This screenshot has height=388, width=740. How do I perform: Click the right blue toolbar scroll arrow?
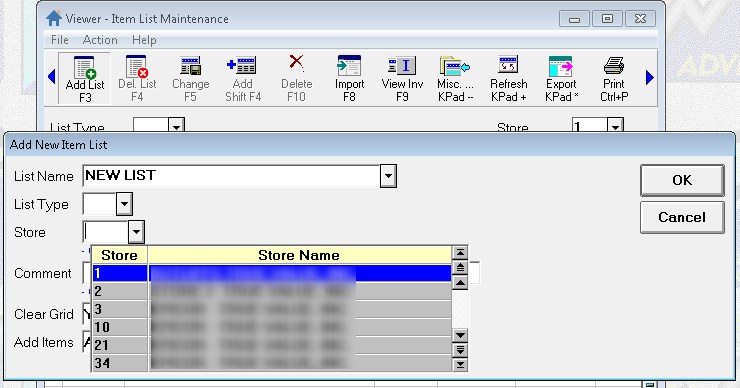(650, 77)
